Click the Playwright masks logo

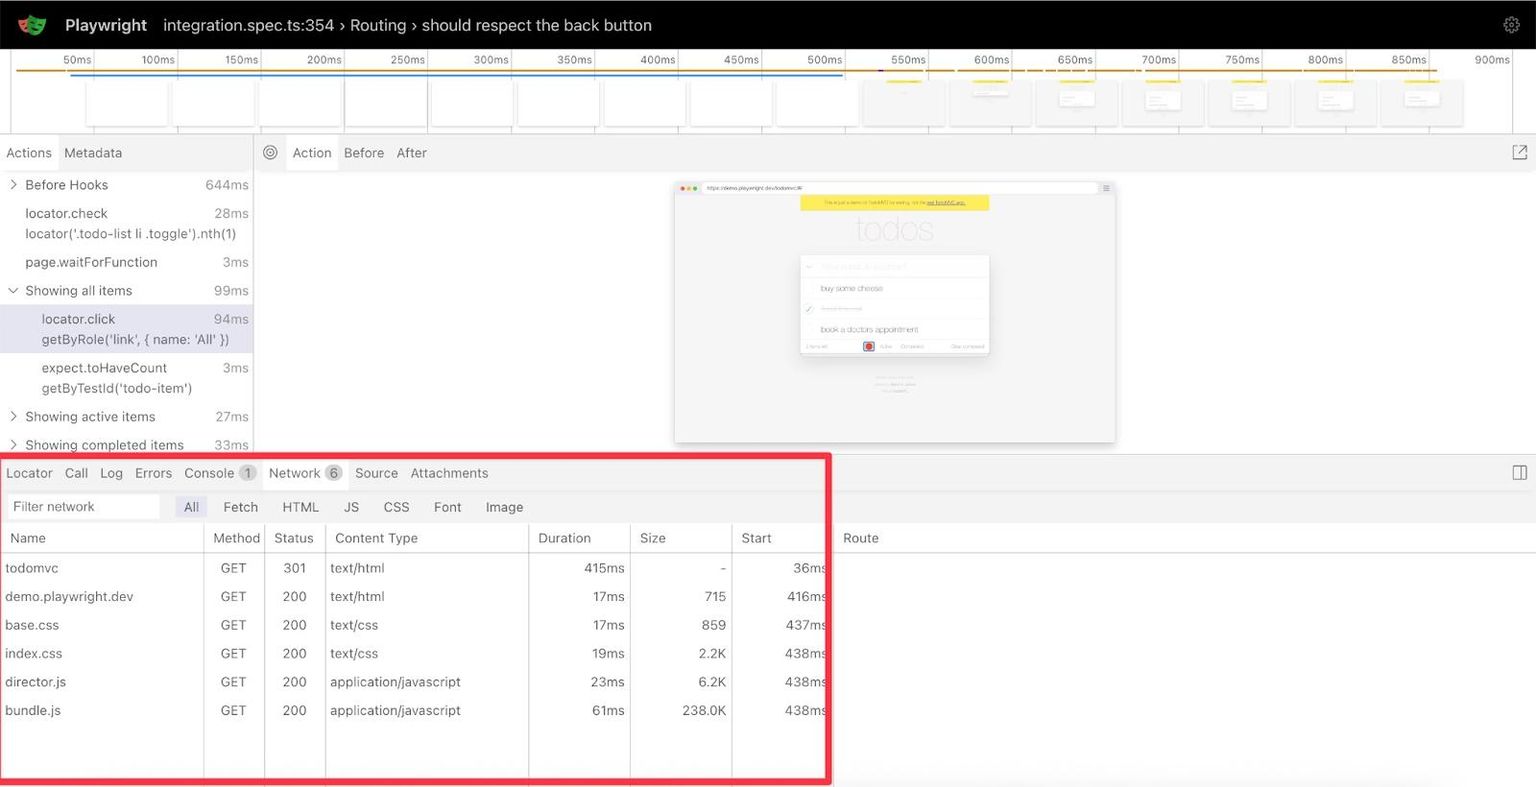[x=32, y=25]
